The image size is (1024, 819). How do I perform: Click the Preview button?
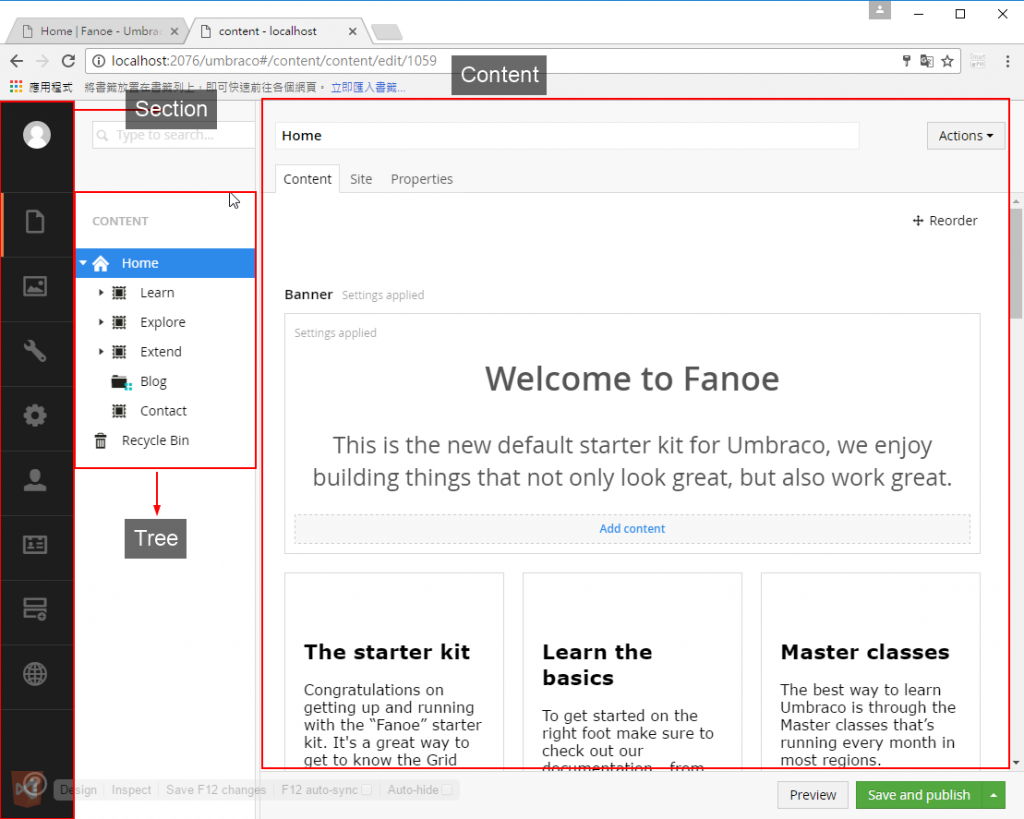click(812, 795)
